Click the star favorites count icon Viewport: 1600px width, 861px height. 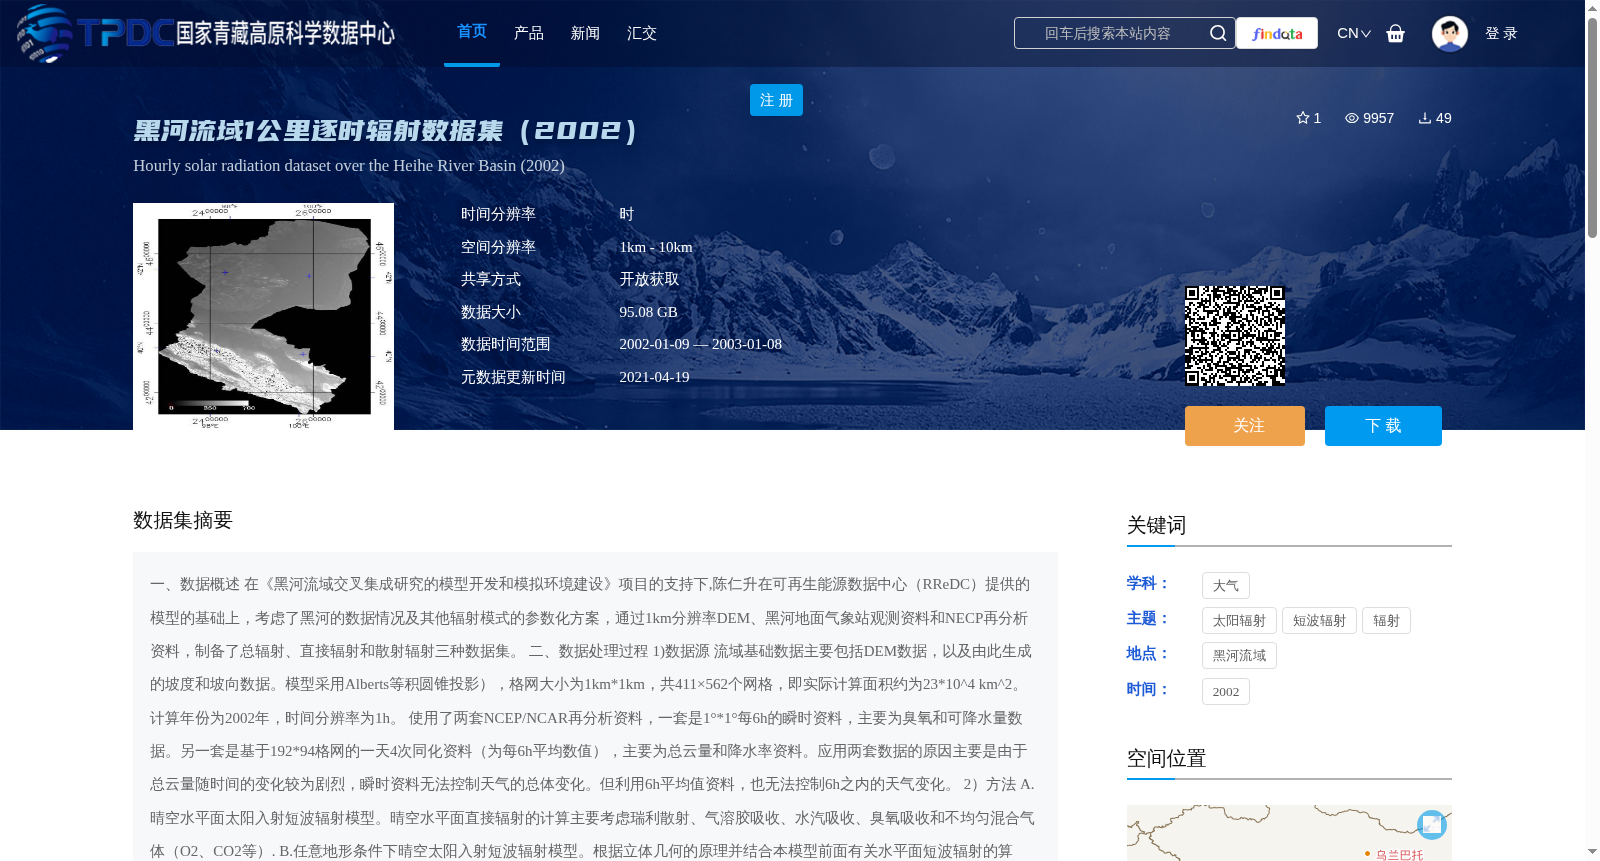(x=1302, y=118)
